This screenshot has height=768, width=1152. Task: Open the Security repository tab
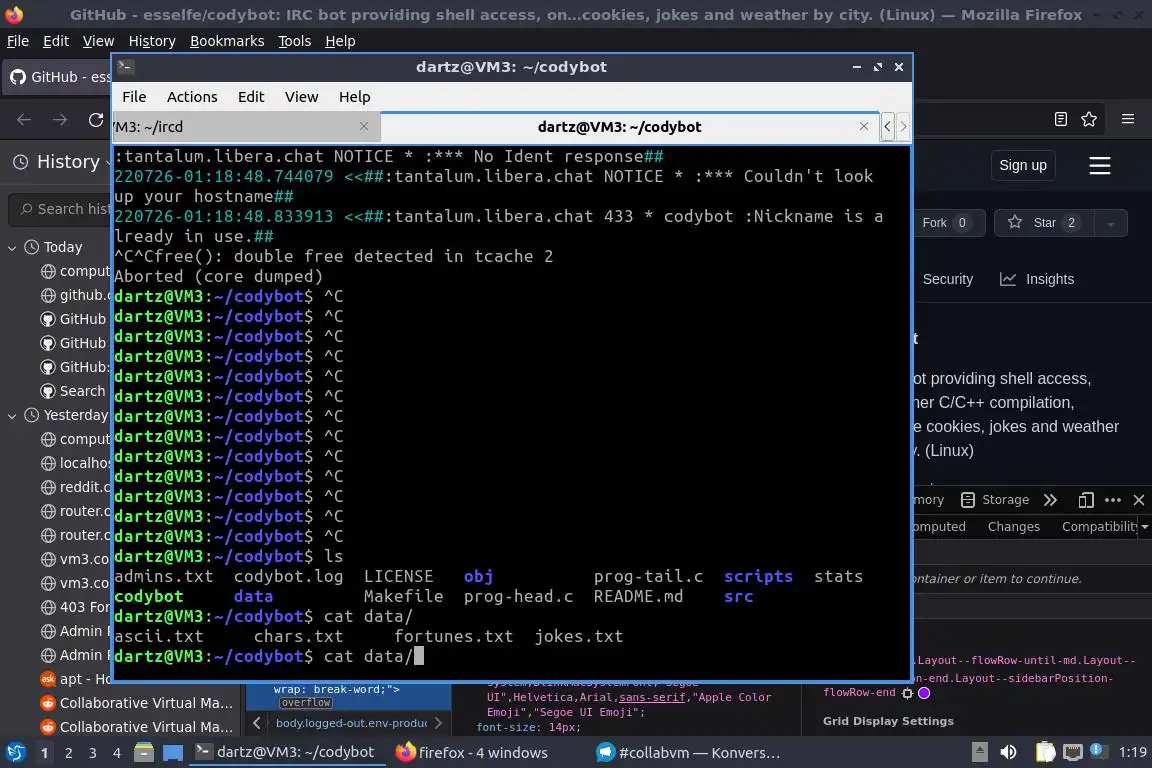pos(947,279)
